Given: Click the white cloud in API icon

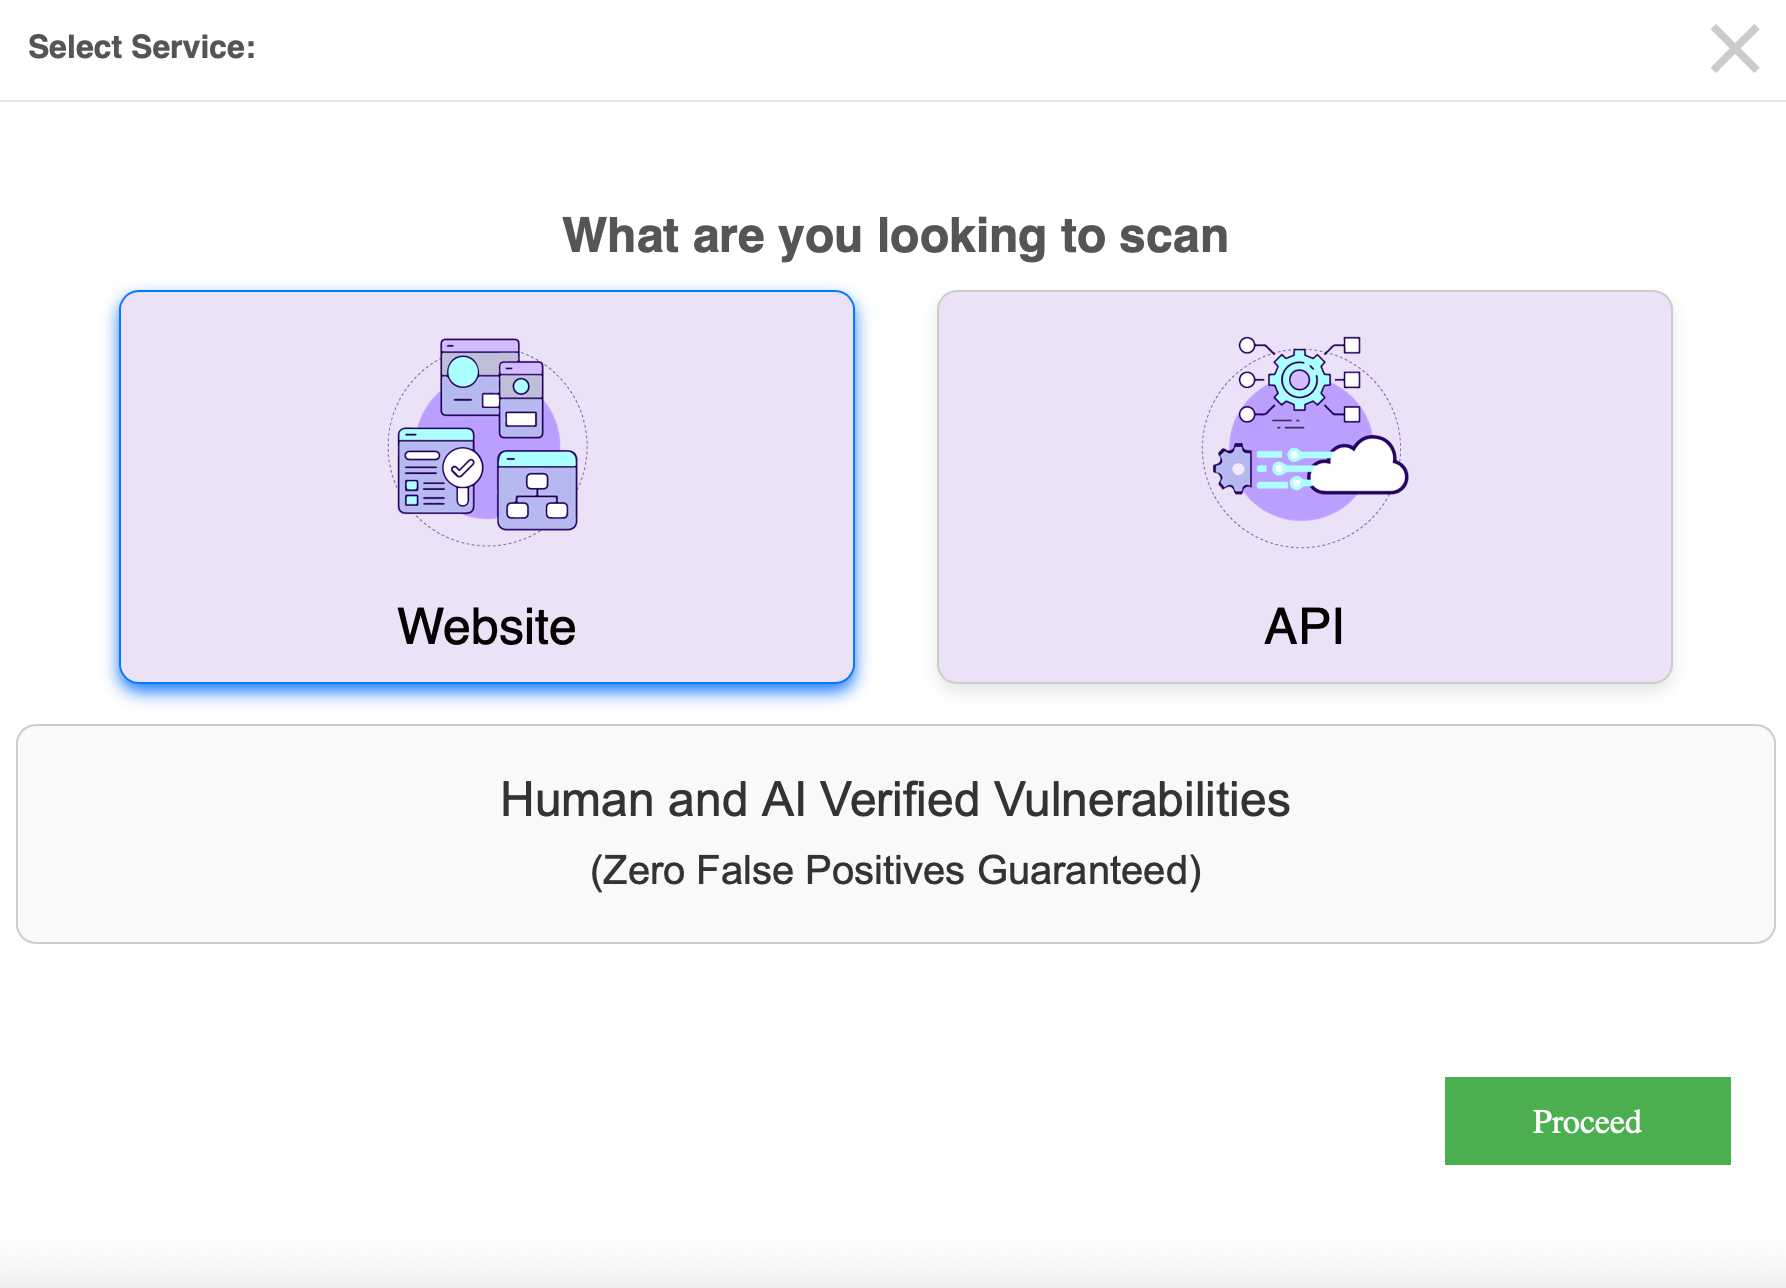Looking at the screenshot, I should tap(1362, 467).
